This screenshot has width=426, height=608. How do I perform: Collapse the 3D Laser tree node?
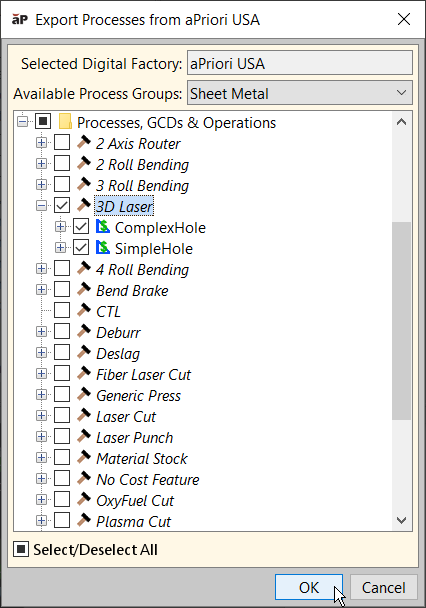41,206
